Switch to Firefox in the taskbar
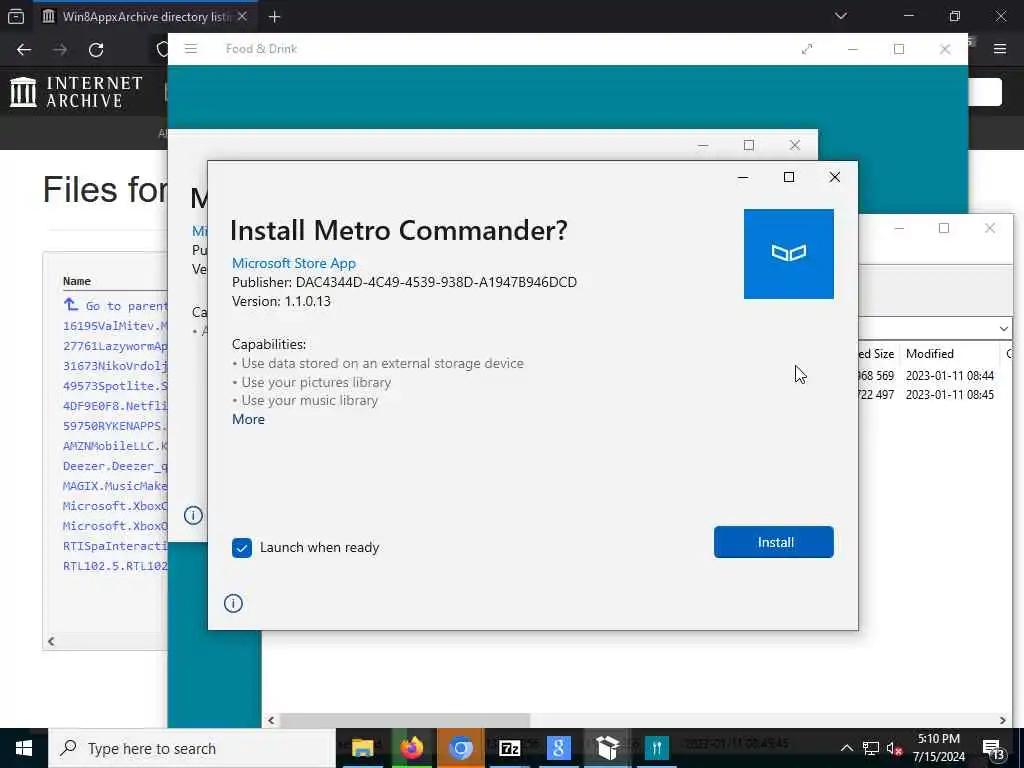The width and height of the screenshot is (1024, 768). (412, 748)
